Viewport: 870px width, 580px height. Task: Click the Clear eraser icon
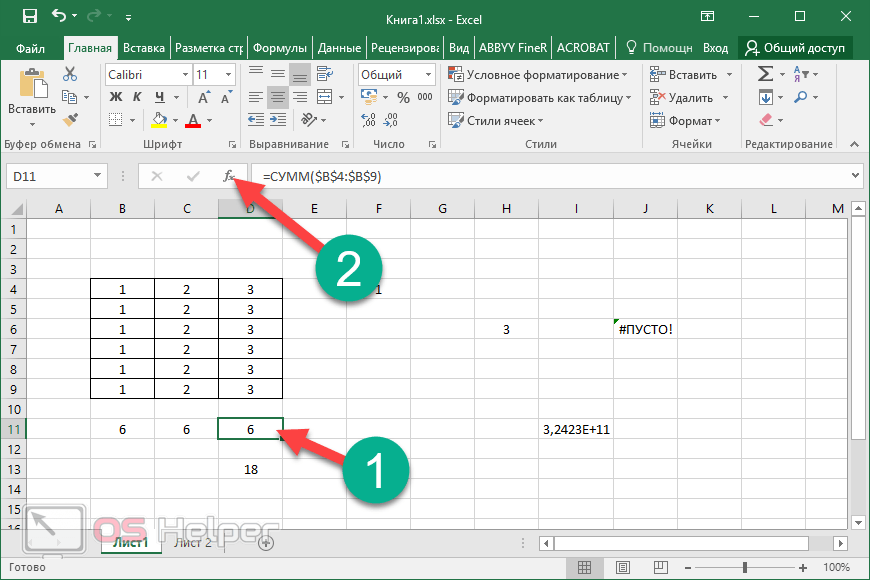(766, 120)
